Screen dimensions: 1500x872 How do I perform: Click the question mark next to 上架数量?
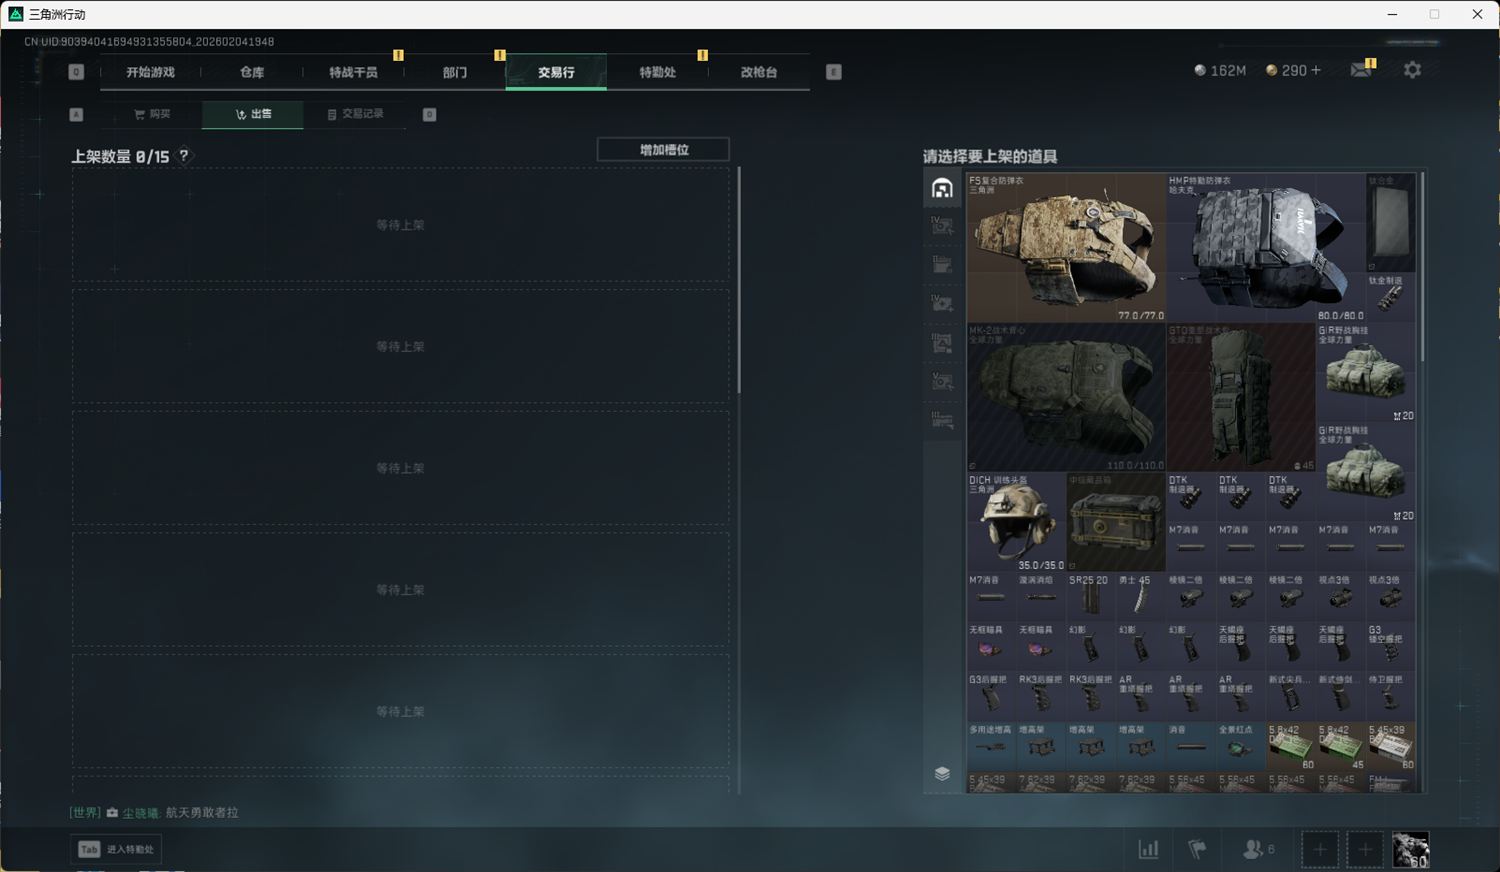[183, 156]
